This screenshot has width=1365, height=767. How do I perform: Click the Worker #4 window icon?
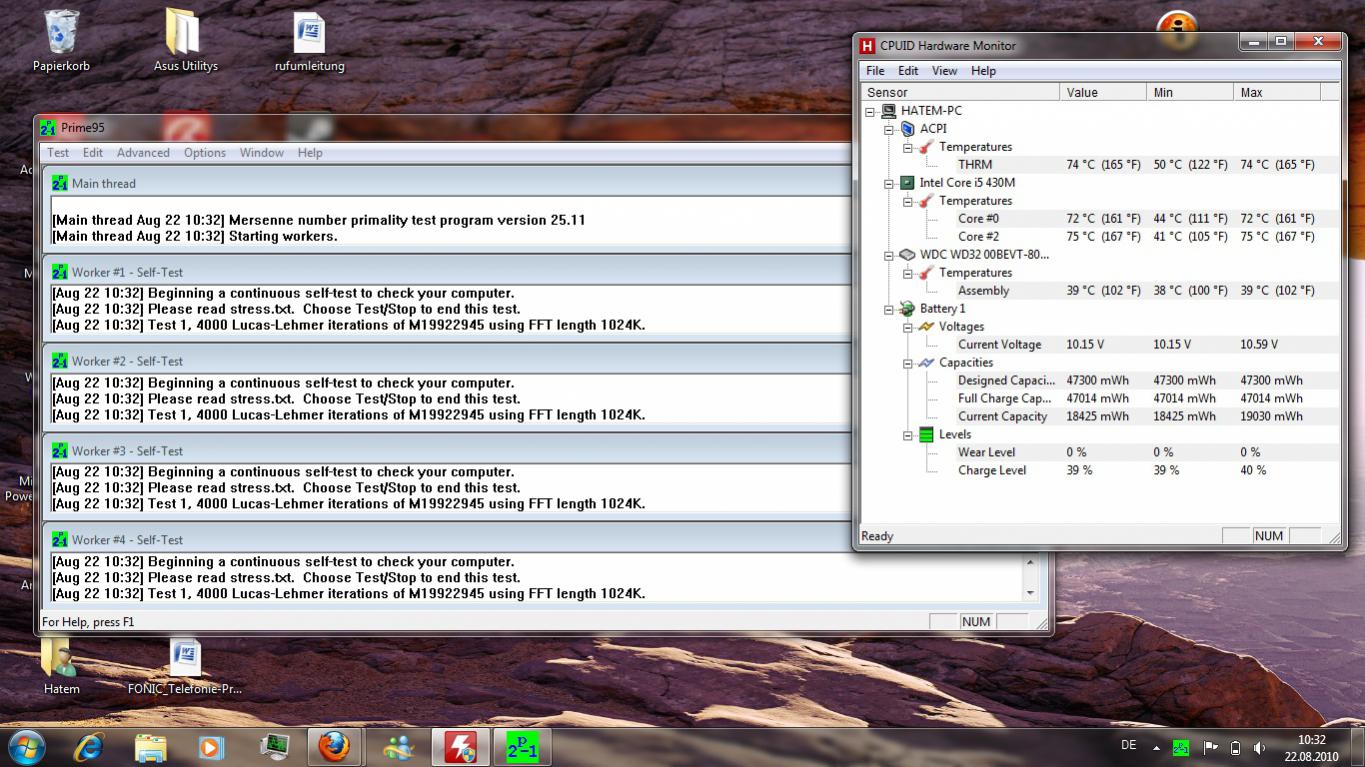(60, 539)
